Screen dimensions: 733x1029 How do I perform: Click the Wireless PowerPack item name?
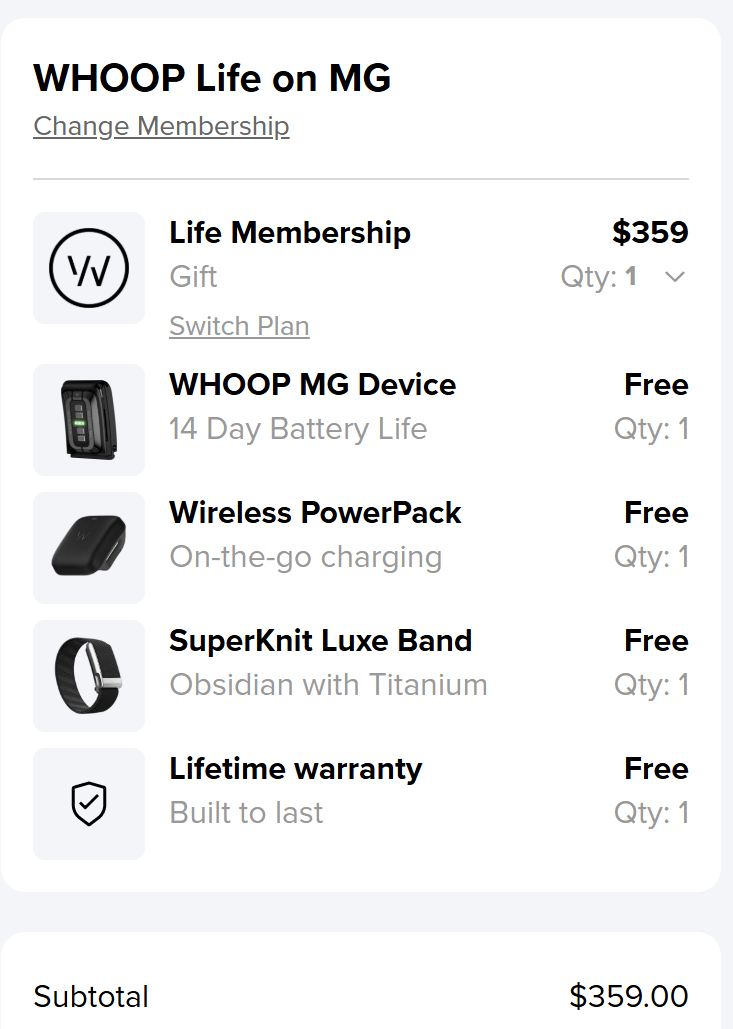coord(315,513)
